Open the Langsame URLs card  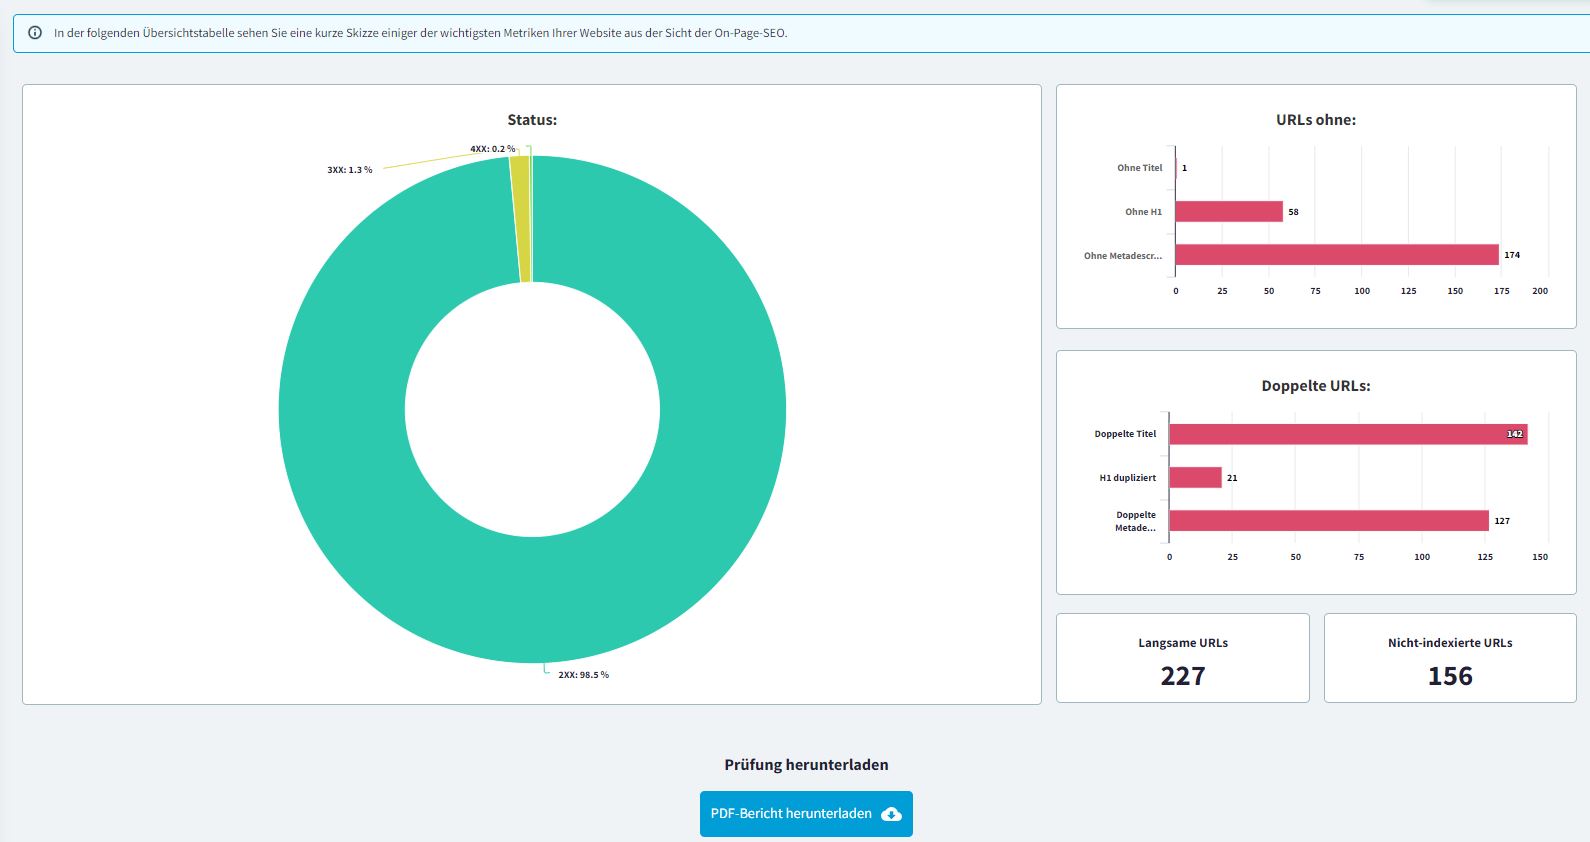coord(1182,658)
